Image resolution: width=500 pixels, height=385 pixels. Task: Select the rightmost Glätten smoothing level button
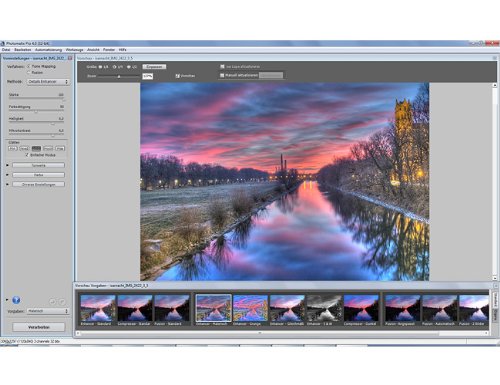60,148
